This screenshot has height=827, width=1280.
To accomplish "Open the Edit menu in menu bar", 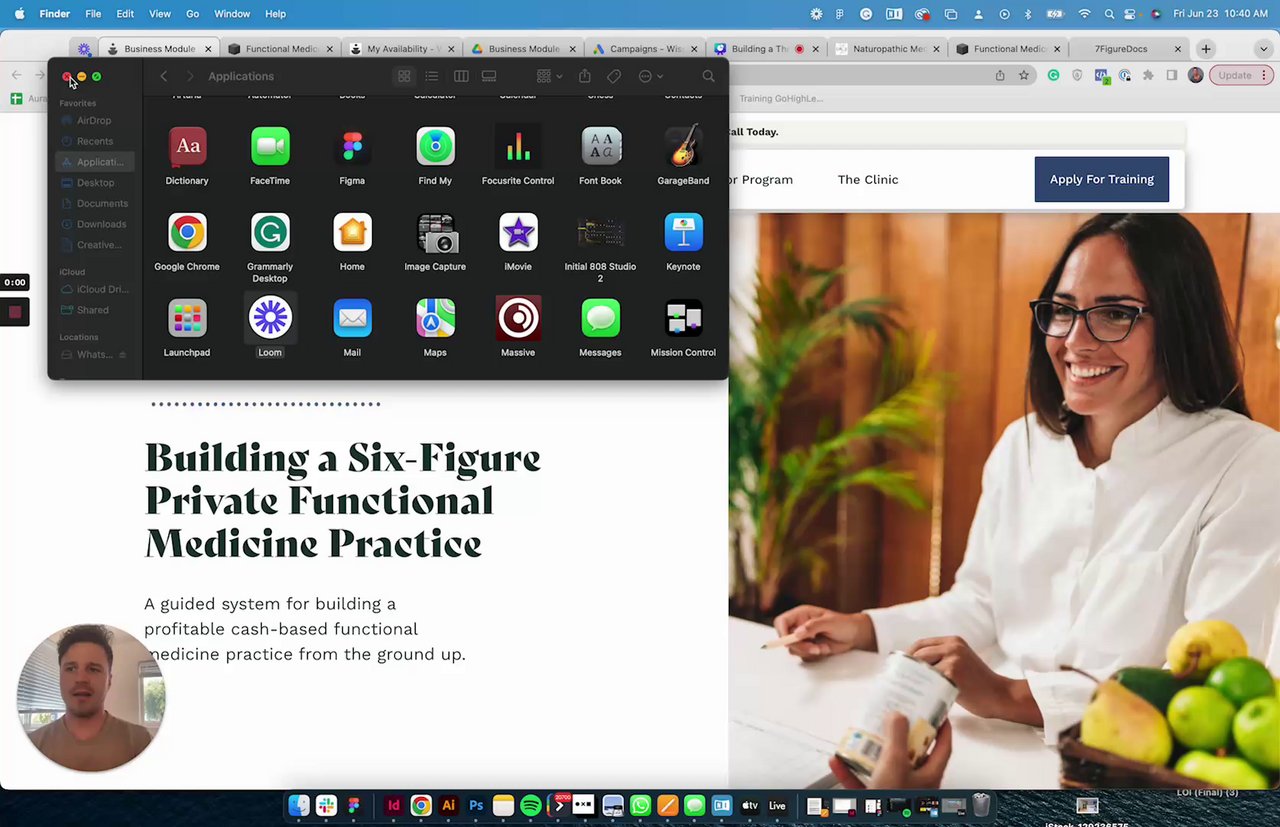I will pos(125,14).
